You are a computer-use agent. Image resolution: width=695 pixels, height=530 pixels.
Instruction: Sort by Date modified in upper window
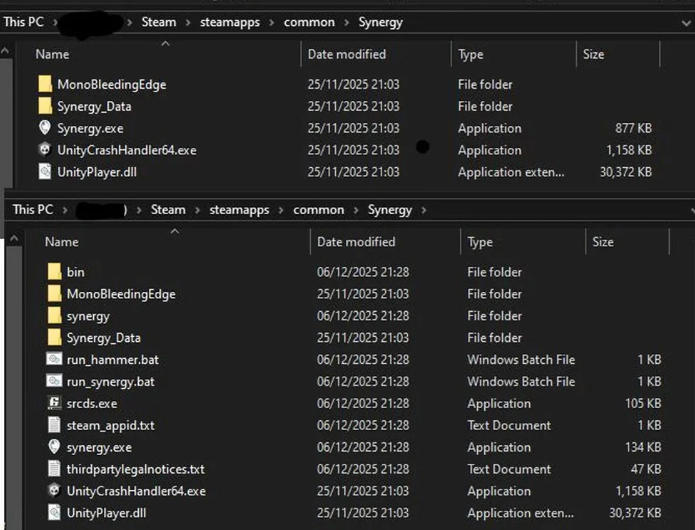pyautogui.click(x=346, y=54)
